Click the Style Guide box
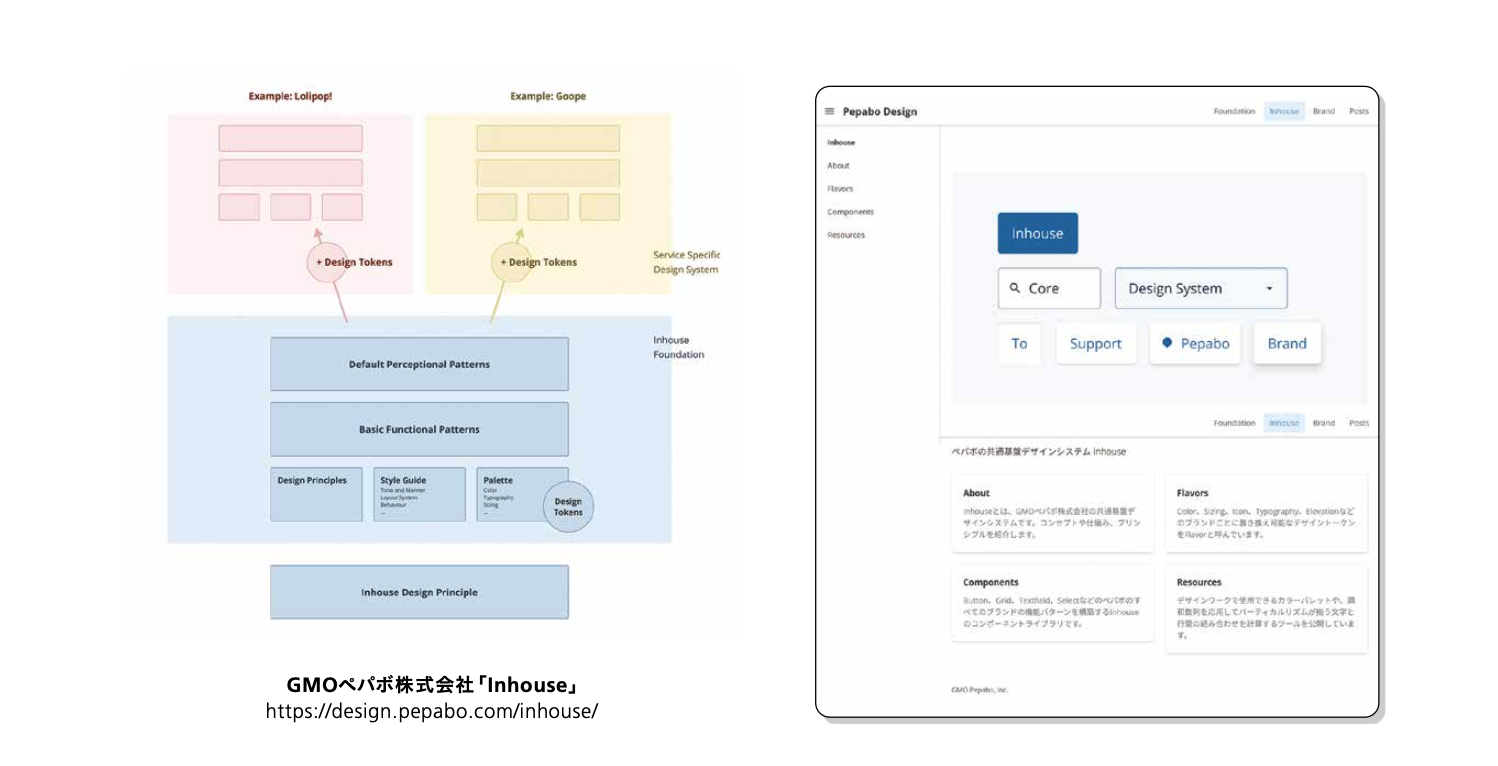Viewport: 1498px width, 766px height. (419, 494)
